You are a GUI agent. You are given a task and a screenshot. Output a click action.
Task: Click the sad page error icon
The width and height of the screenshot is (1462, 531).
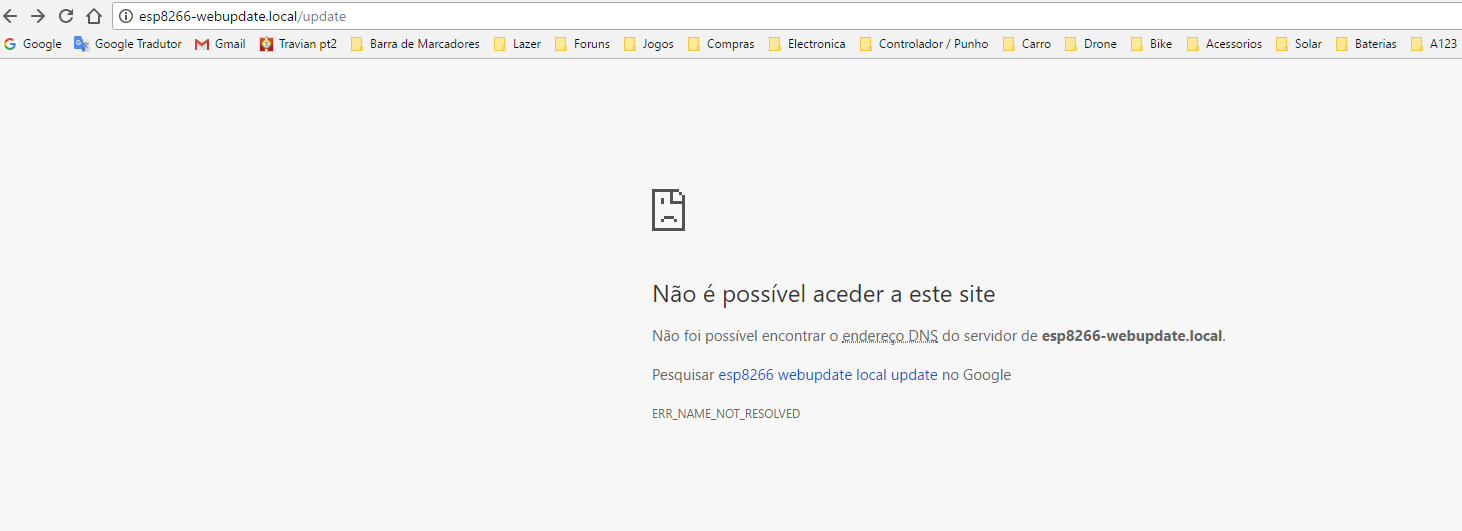click(x=668, y=209)
